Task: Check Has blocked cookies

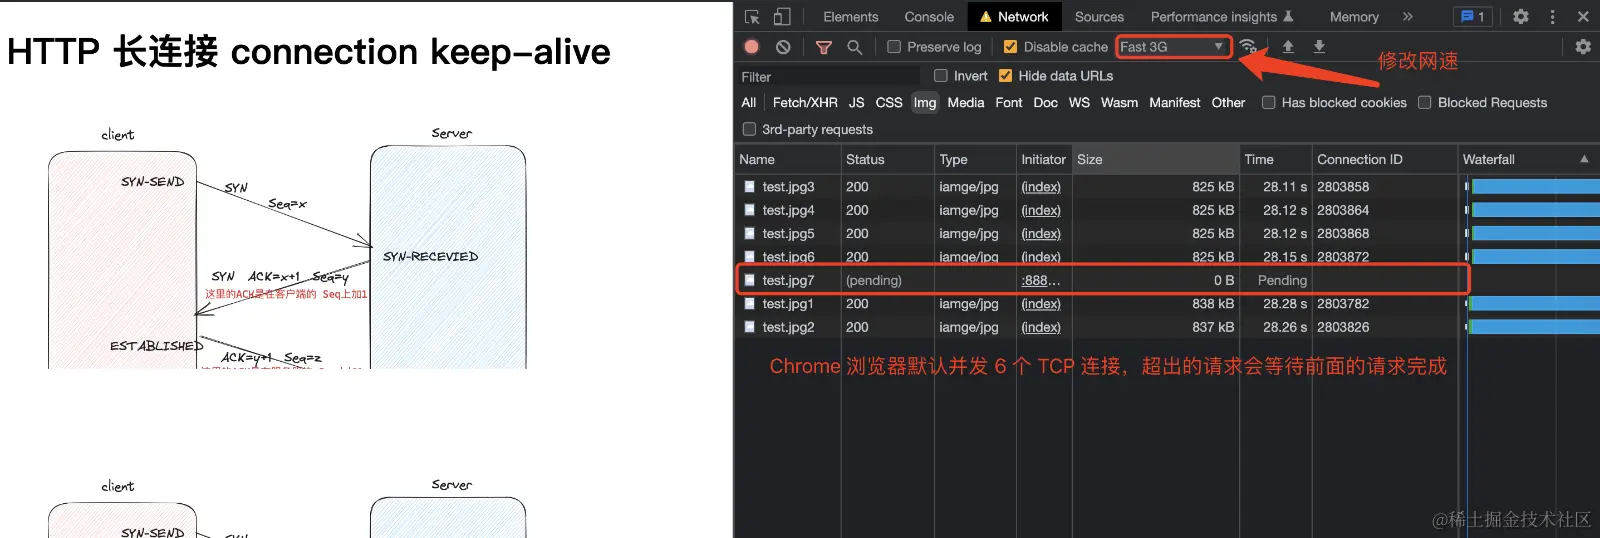Action: tap(1268, 103)
